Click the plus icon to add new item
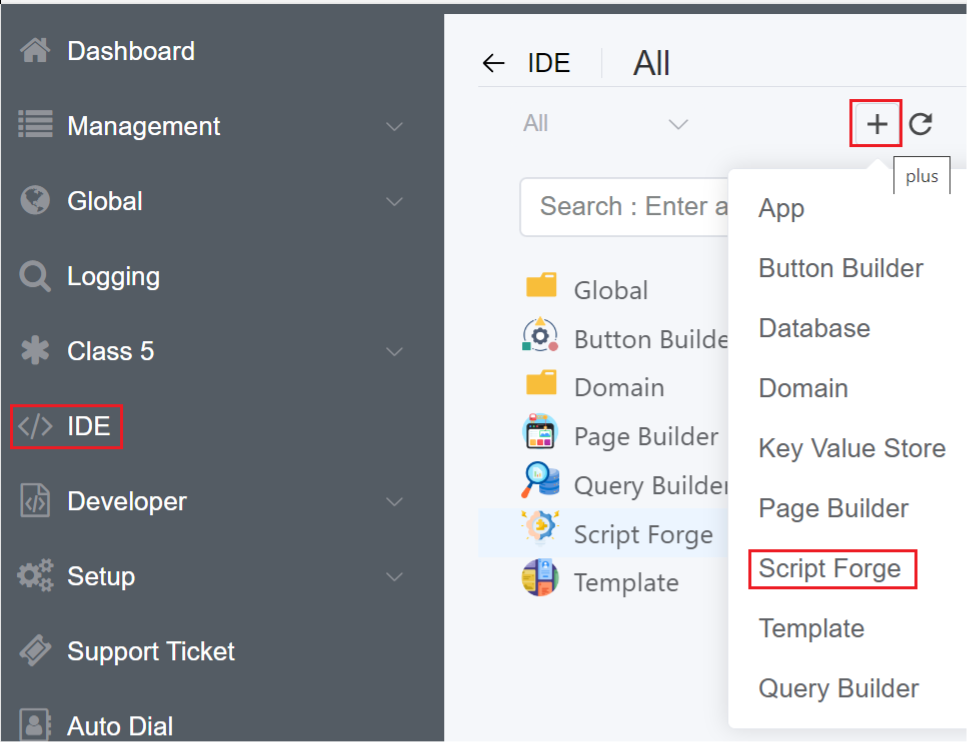The image size is (967, 742). coord(876,124)
